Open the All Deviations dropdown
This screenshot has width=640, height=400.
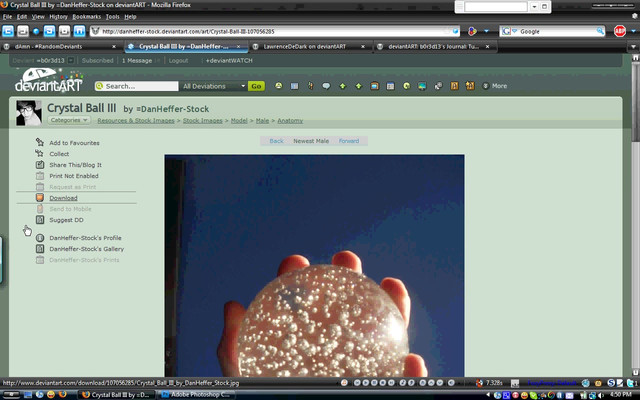click(x=213, y=86)
